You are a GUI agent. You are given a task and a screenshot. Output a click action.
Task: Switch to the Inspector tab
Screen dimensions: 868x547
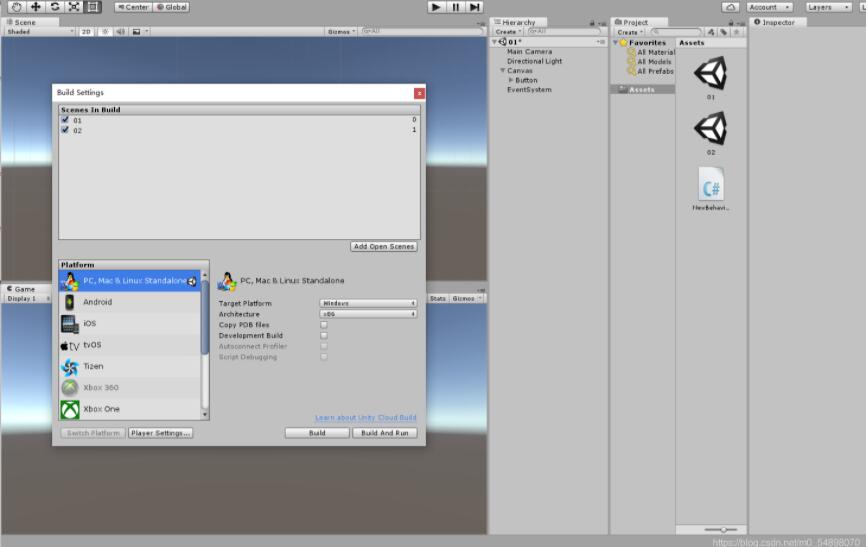pos(778,22)
